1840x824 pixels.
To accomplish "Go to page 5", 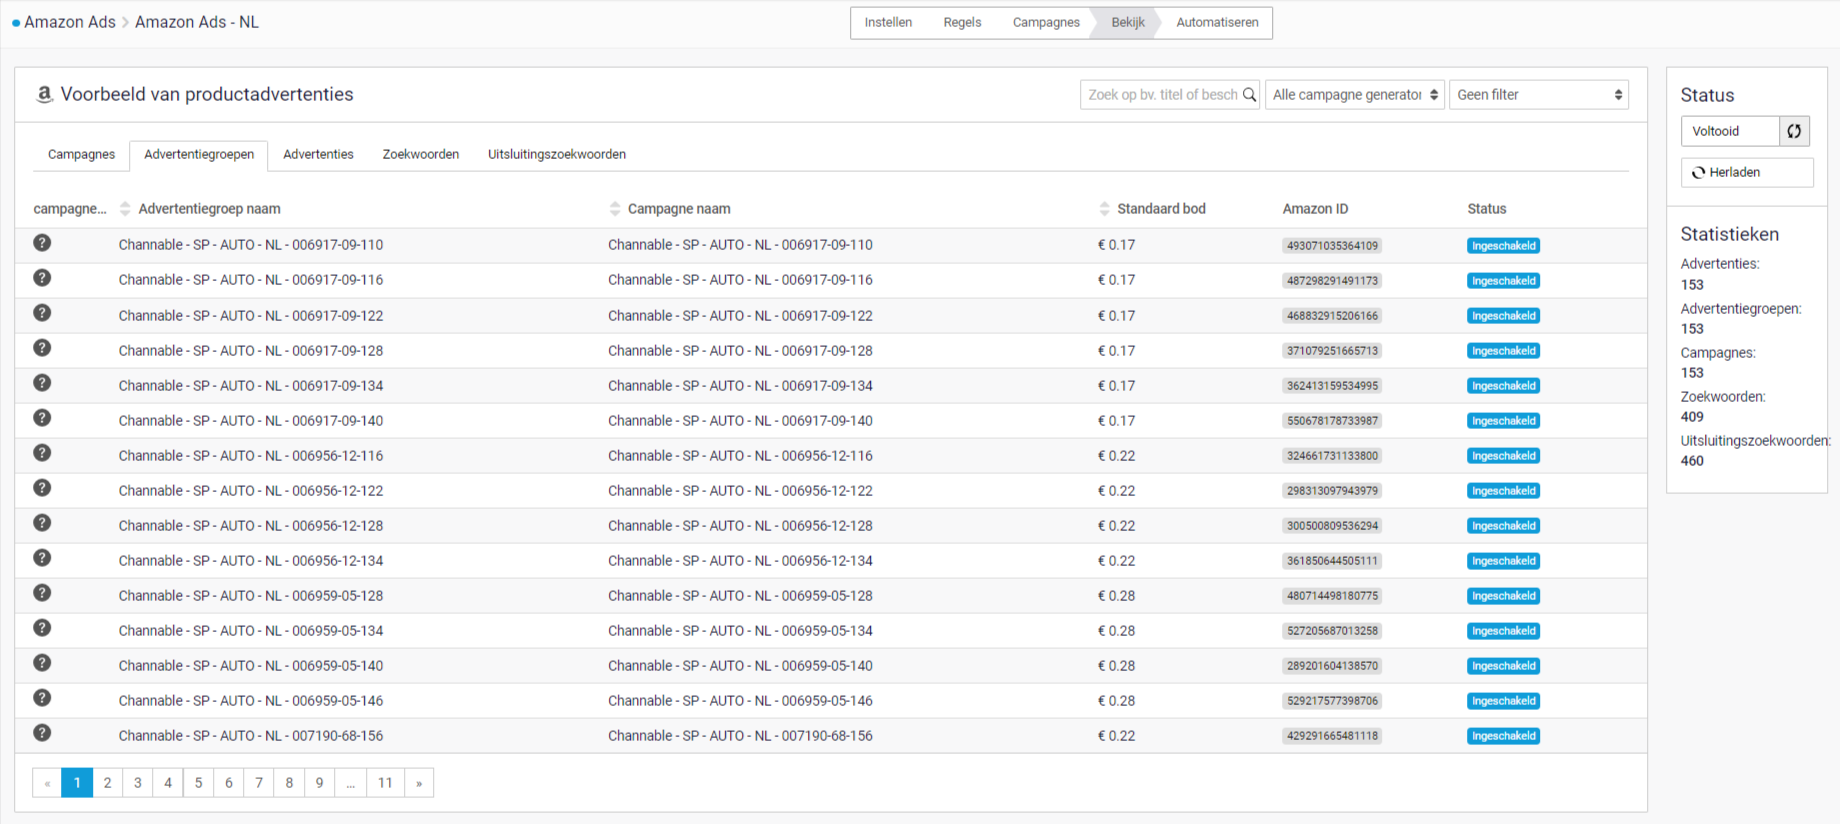I will [198, 783].
